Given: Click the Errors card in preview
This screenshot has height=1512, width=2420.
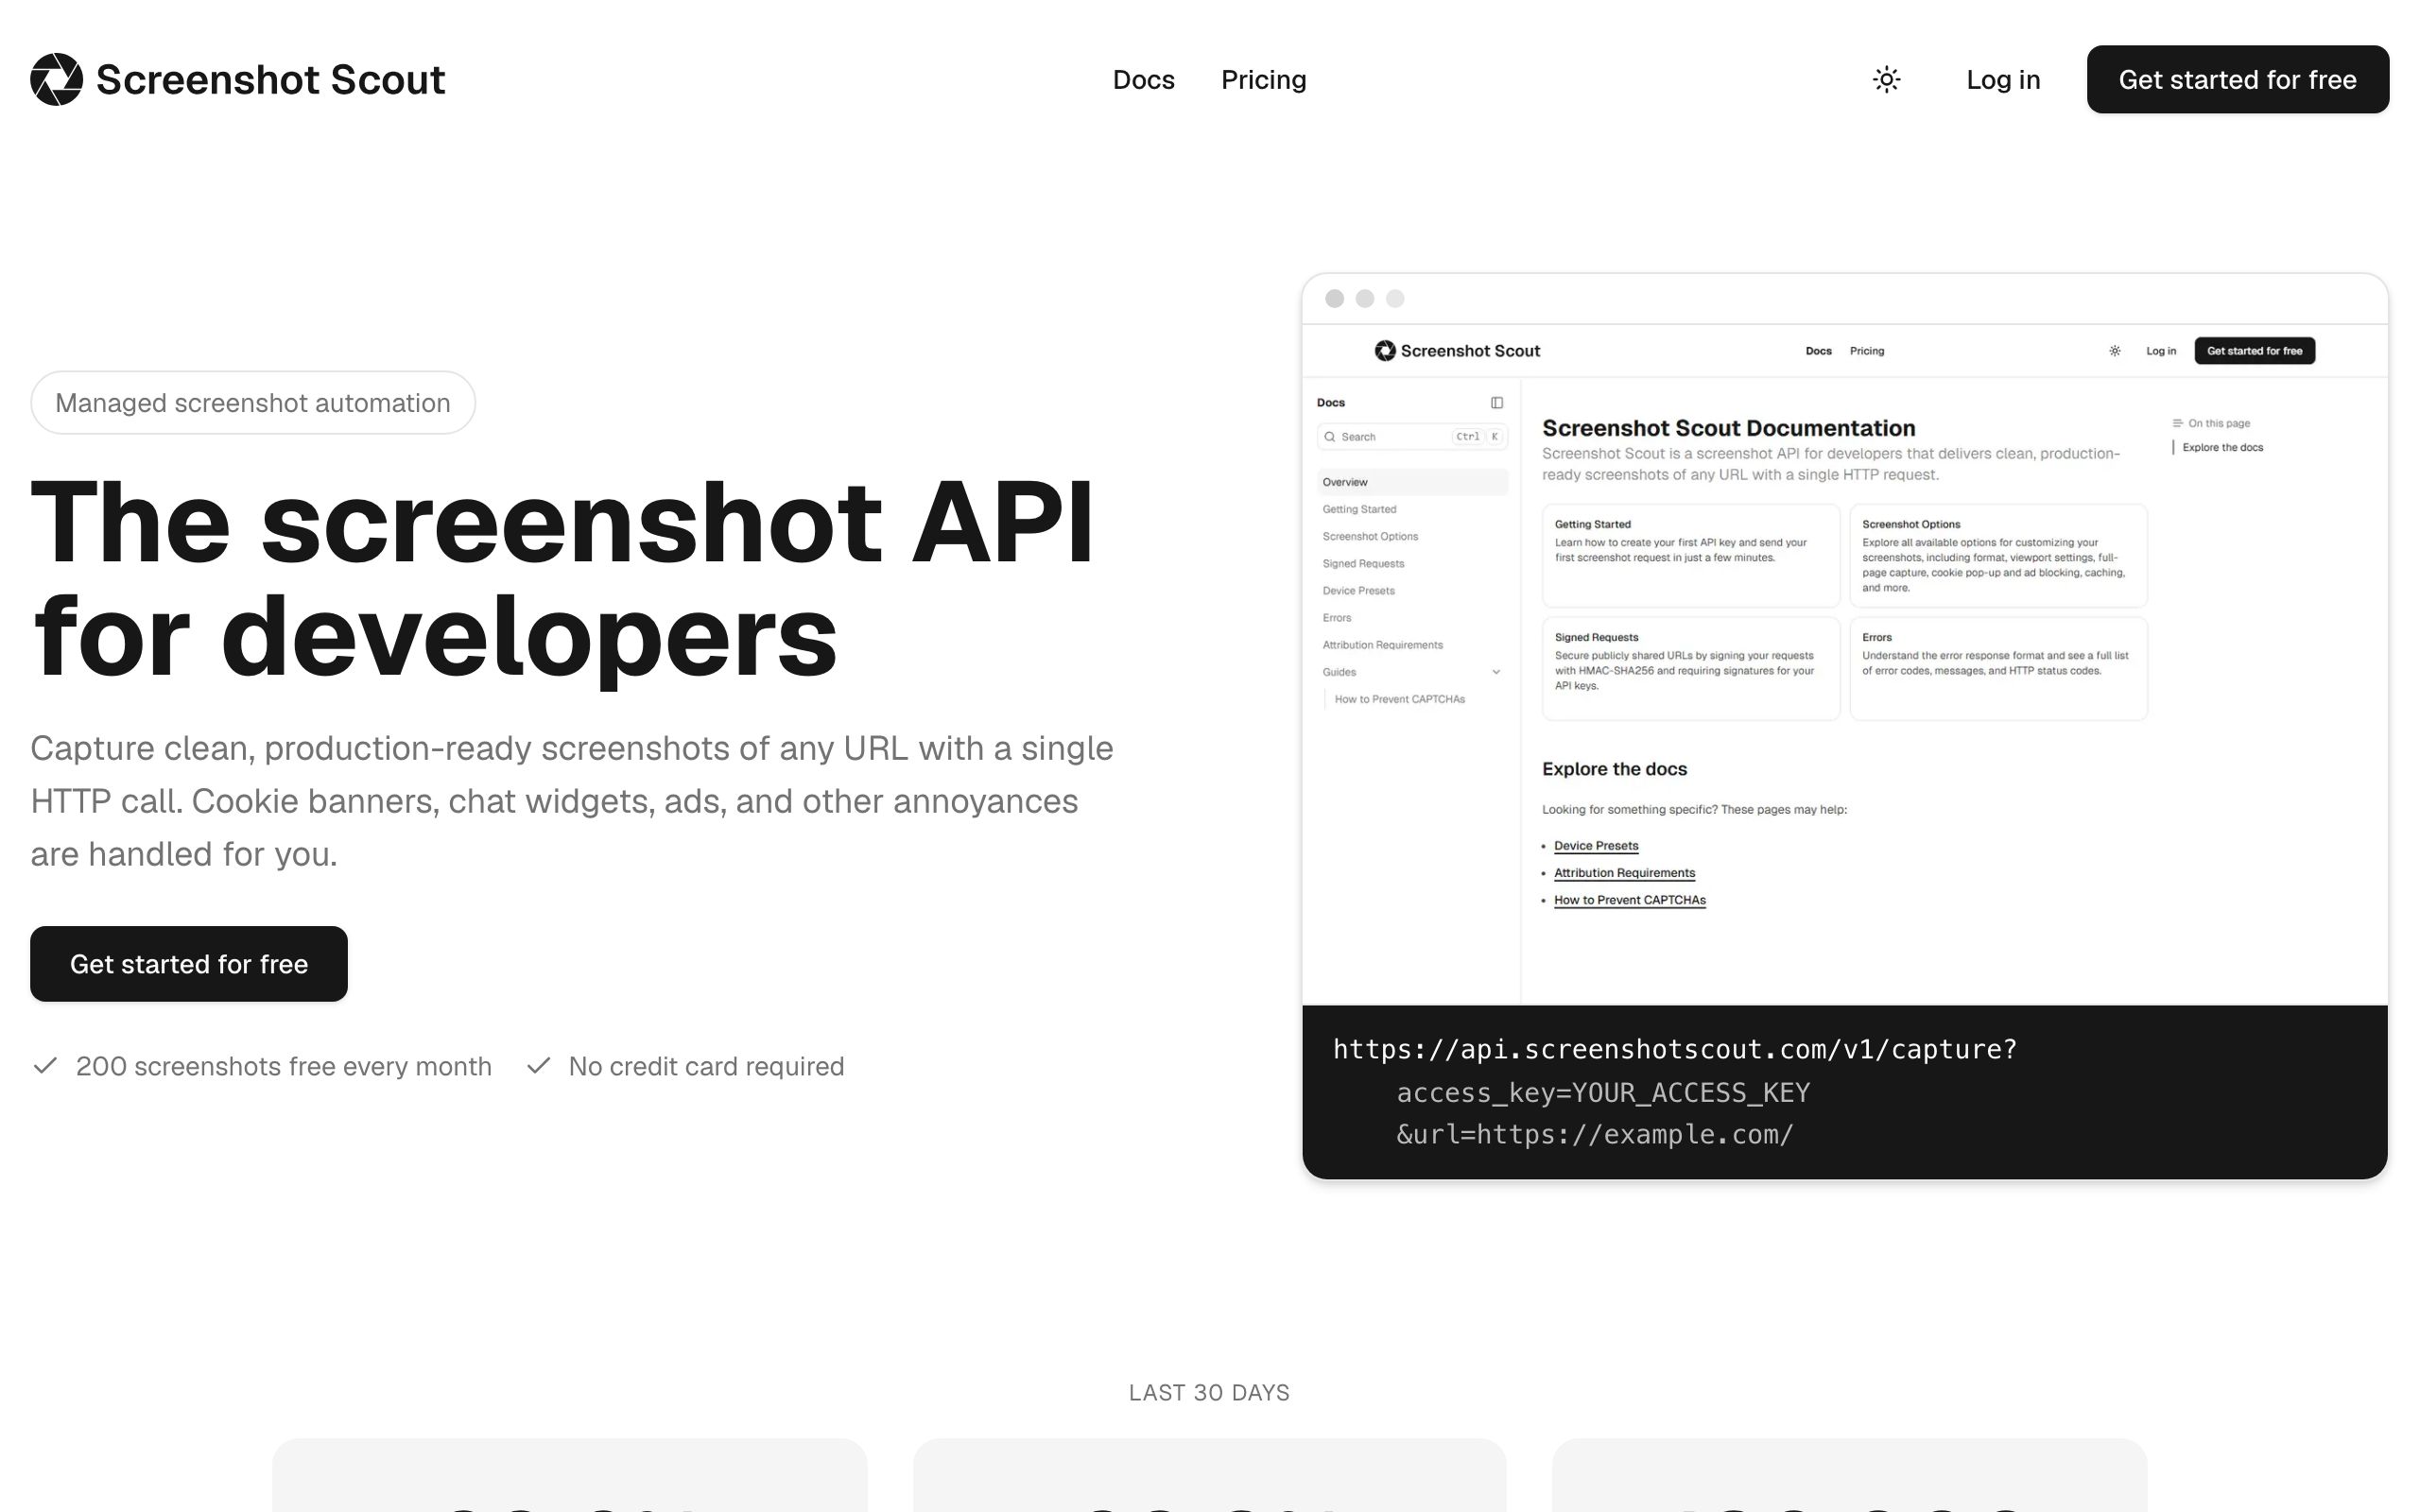Looking at the screenshot, I should (1997, 668).
